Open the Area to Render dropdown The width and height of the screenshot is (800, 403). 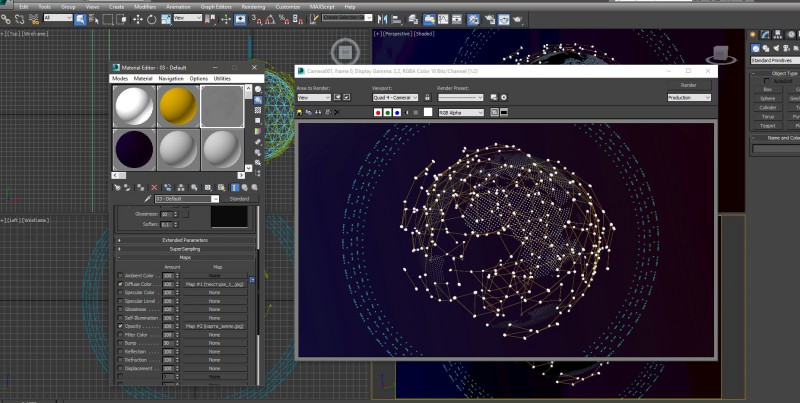pos(314,97)
